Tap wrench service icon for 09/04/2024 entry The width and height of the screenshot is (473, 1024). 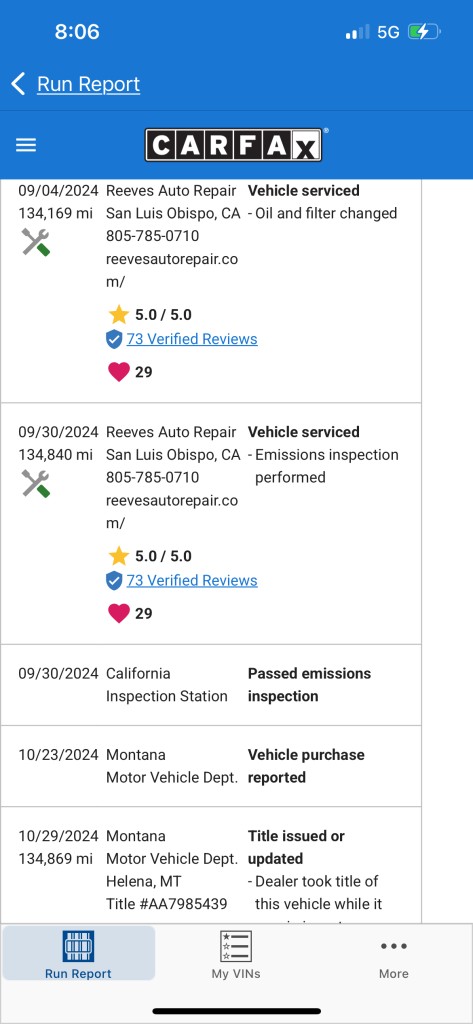coord(36,242)
